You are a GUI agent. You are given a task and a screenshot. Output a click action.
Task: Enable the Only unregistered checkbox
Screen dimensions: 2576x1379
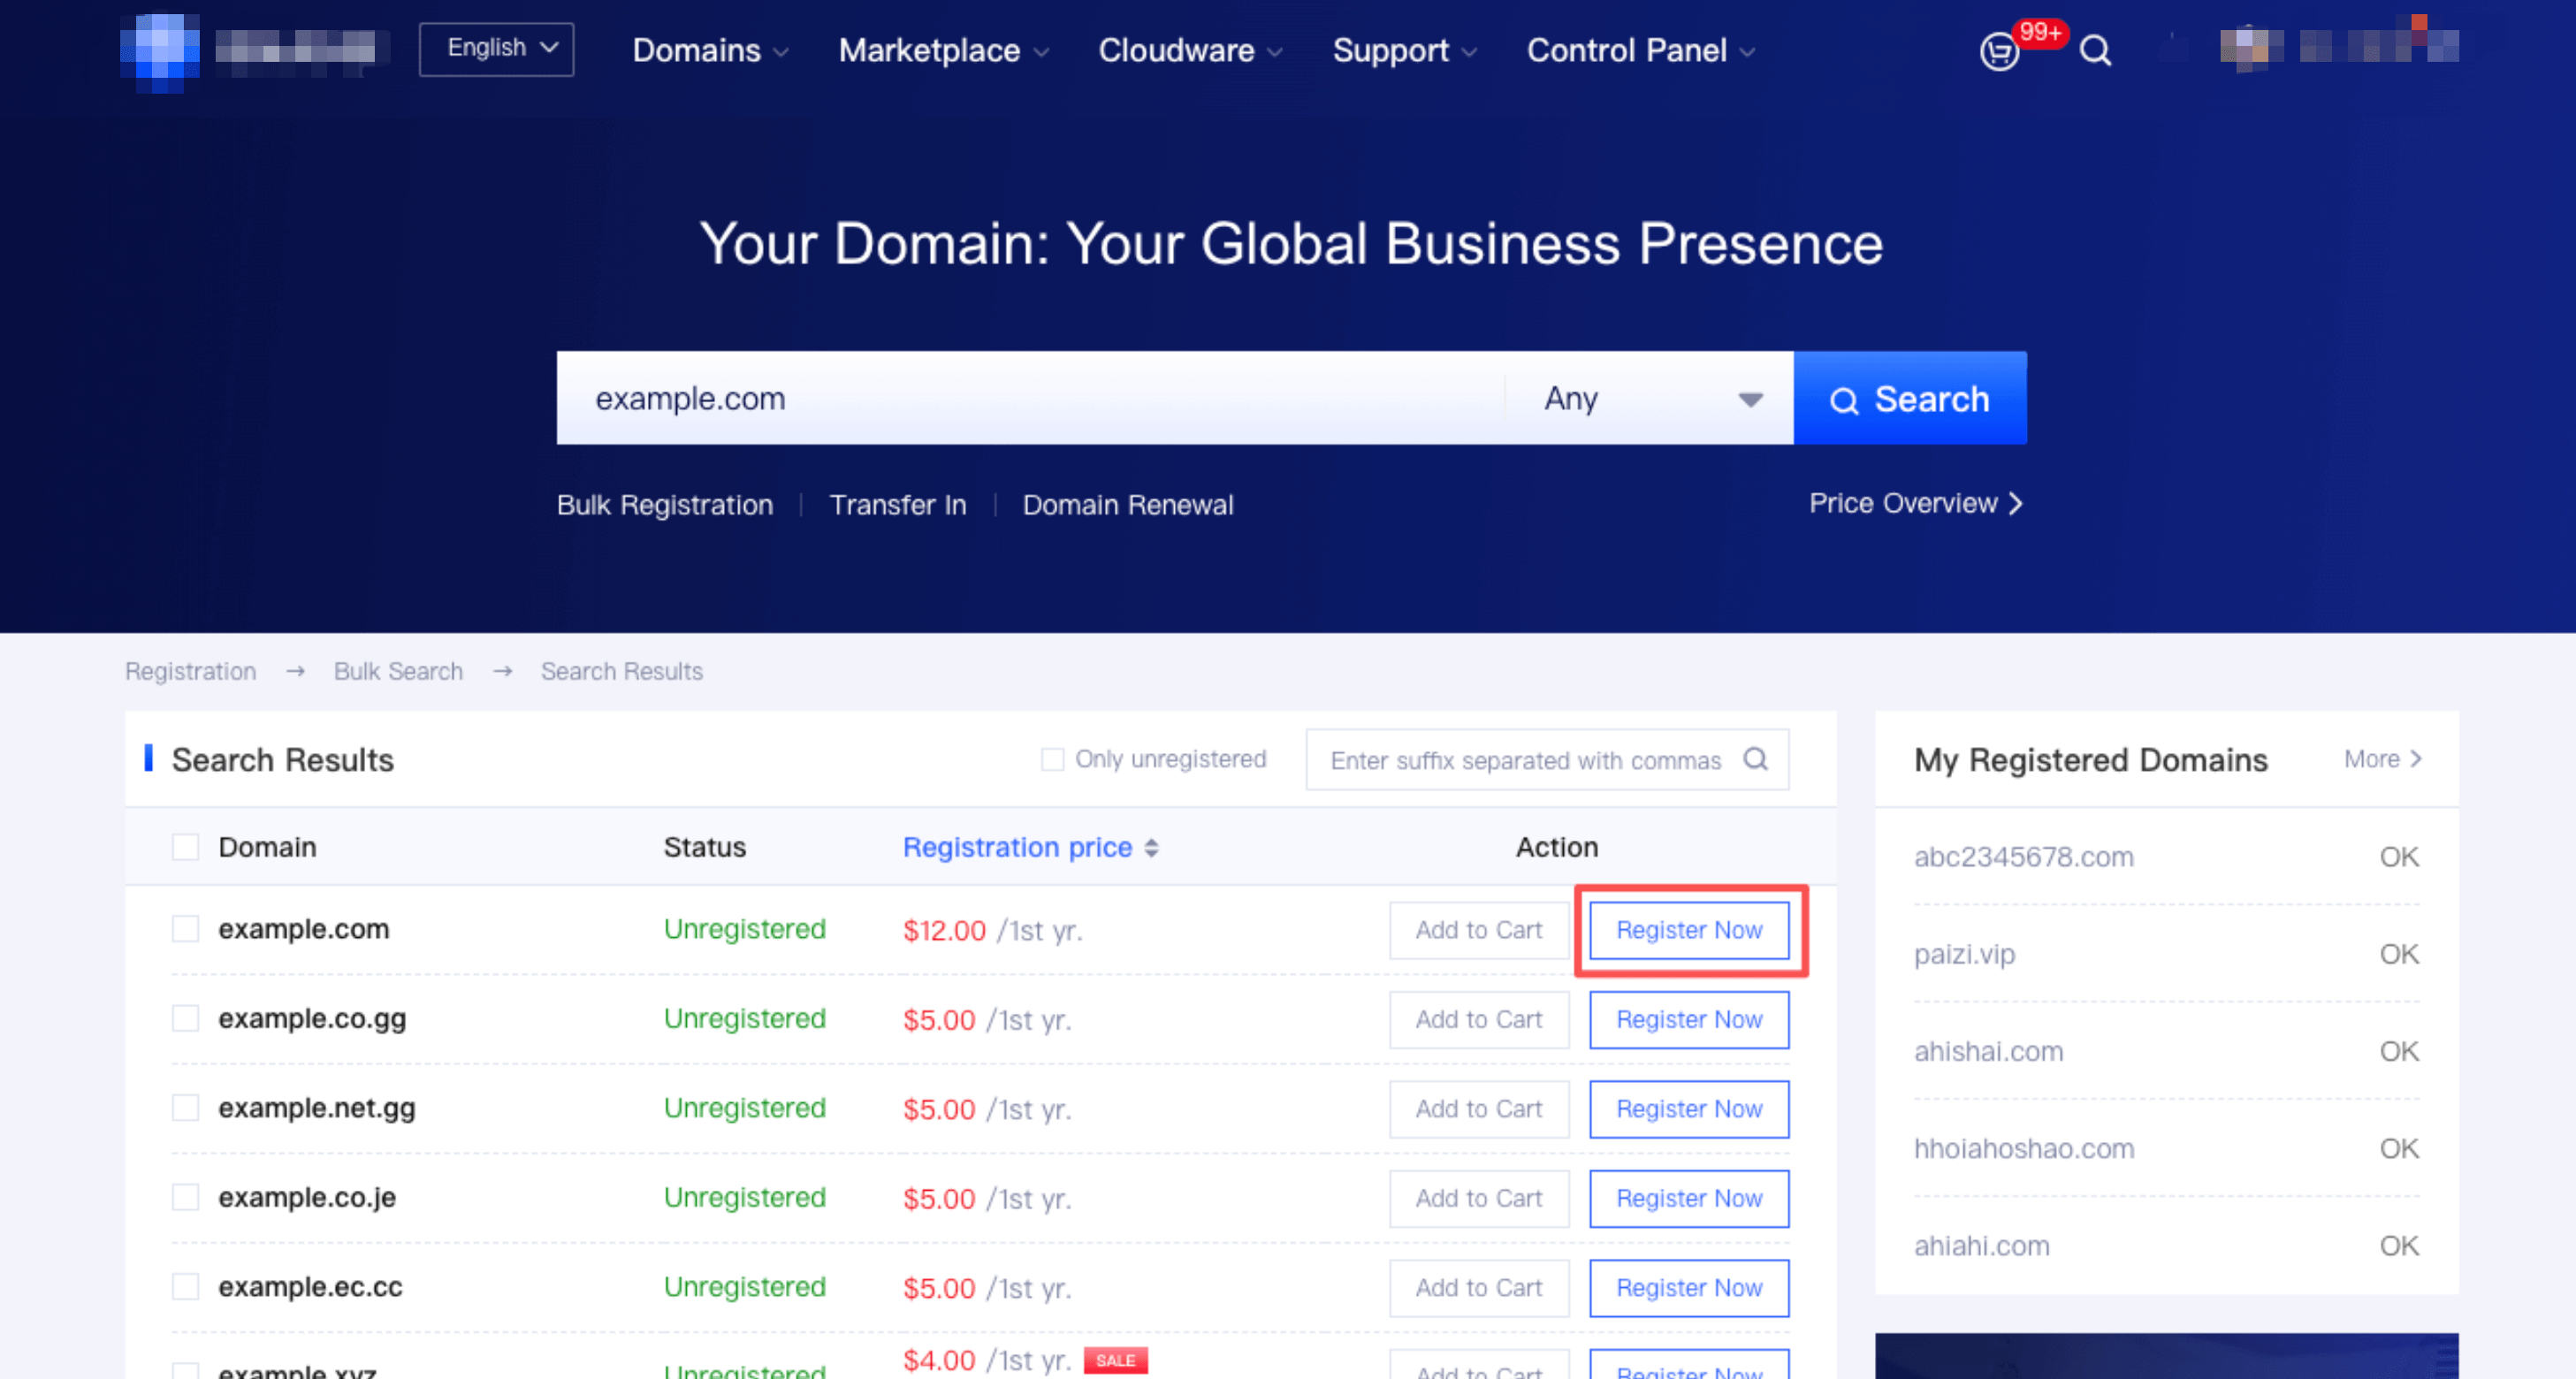pyautogui.click(x=1052, y=759)
